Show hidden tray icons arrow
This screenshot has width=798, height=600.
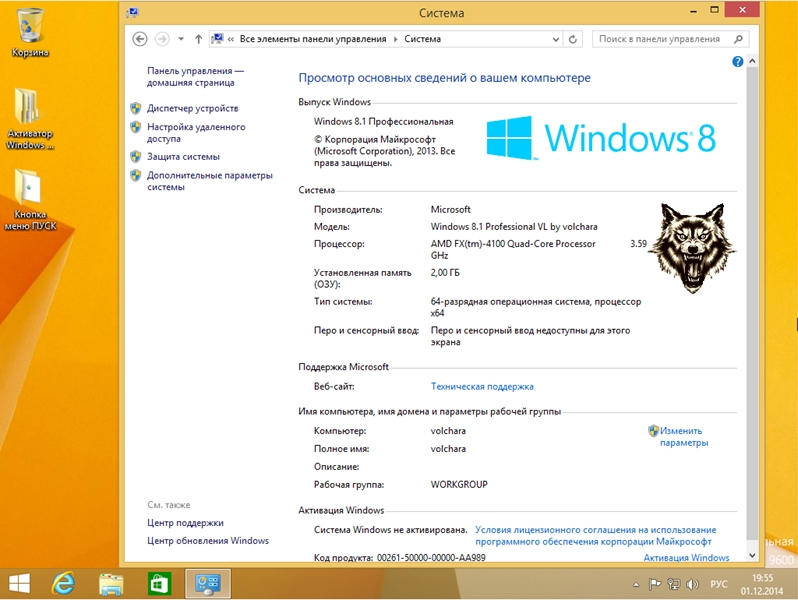(x=636, y=585)
